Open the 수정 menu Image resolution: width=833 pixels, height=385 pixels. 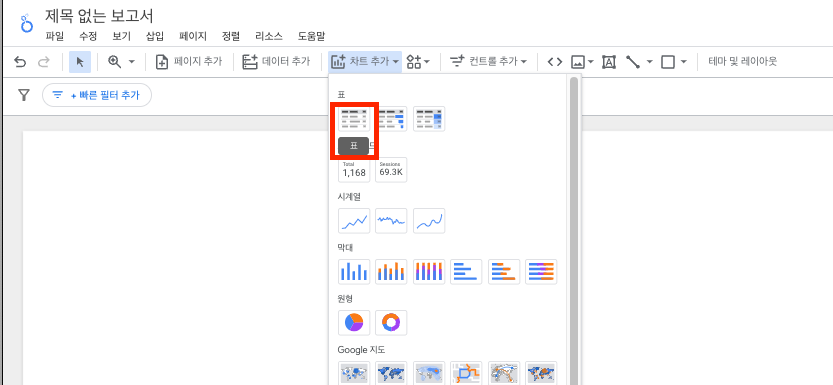88,37
